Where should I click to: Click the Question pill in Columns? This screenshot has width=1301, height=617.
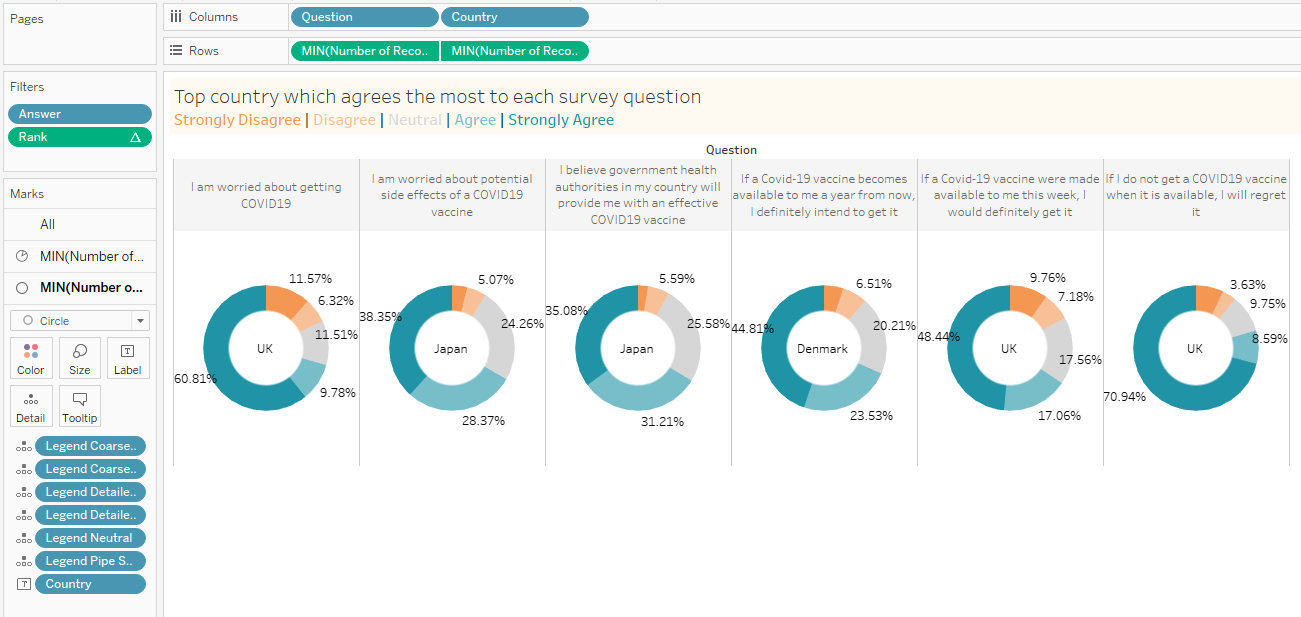[364, 17]
